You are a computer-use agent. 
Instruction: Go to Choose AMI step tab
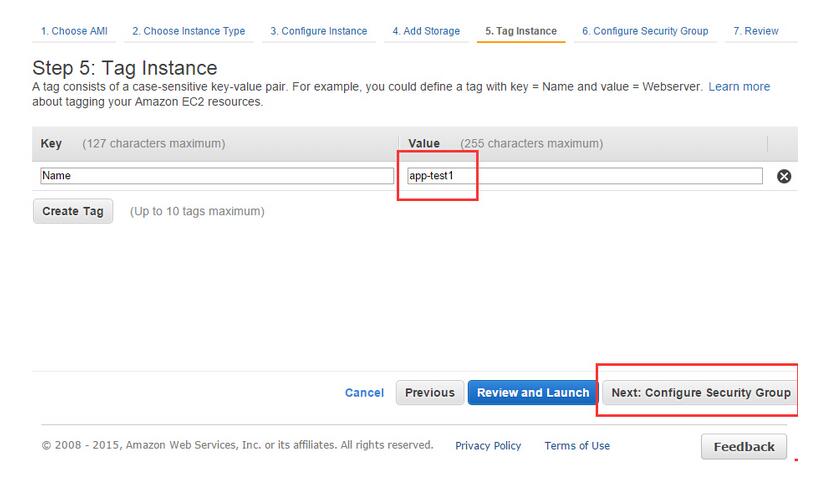pos(74,31)
